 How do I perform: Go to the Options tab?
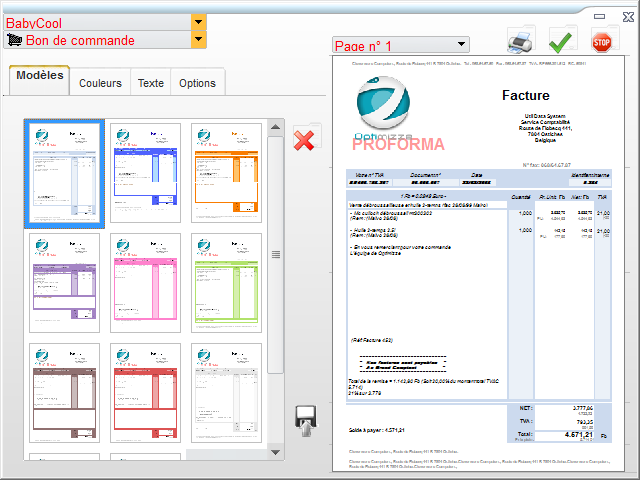(x=197, y=83)
